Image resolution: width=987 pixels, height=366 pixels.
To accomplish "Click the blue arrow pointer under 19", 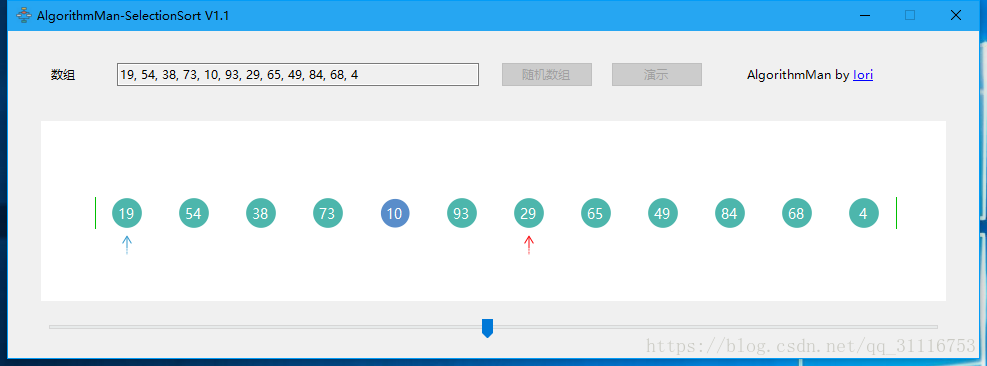I will pyautogui.click(x=127, y=245).
